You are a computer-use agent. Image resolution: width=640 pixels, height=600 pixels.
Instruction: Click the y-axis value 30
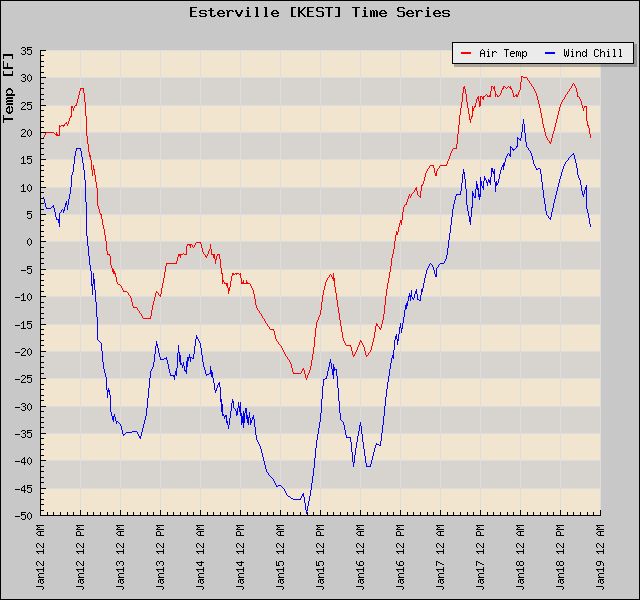pos(27,78)
